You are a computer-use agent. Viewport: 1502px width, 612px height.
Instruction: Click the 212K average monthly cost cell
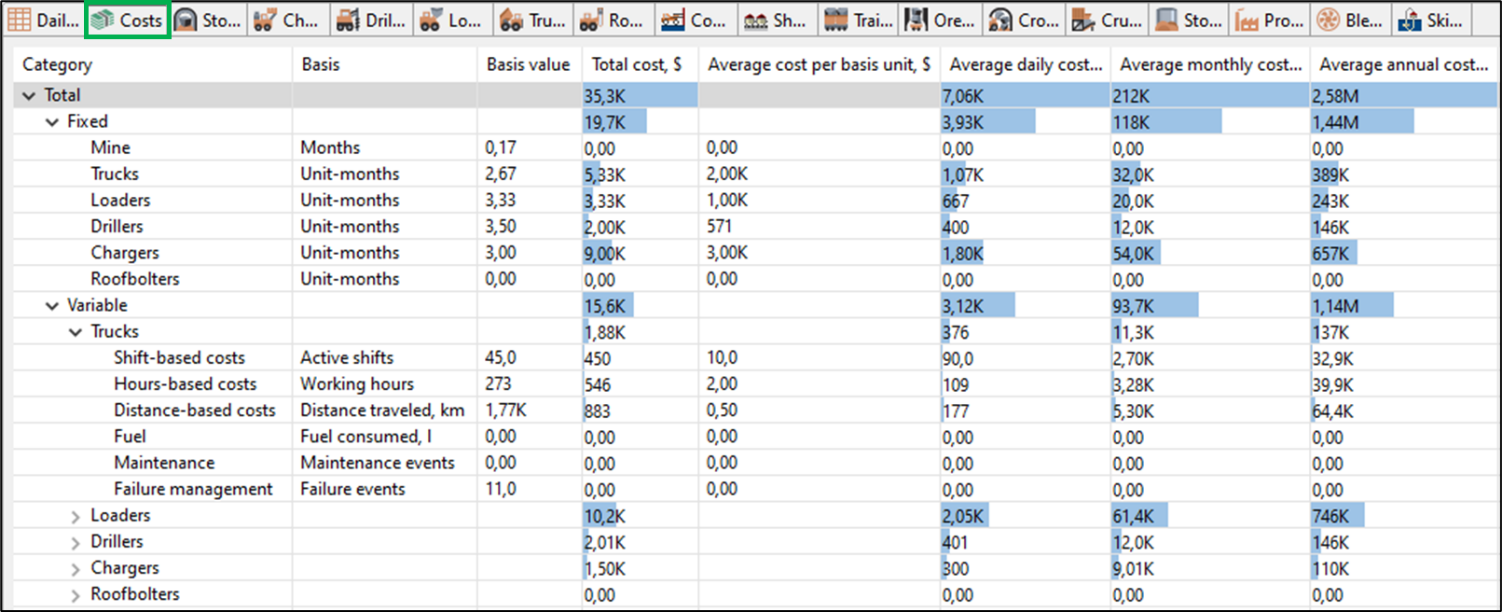[1210, 96]
